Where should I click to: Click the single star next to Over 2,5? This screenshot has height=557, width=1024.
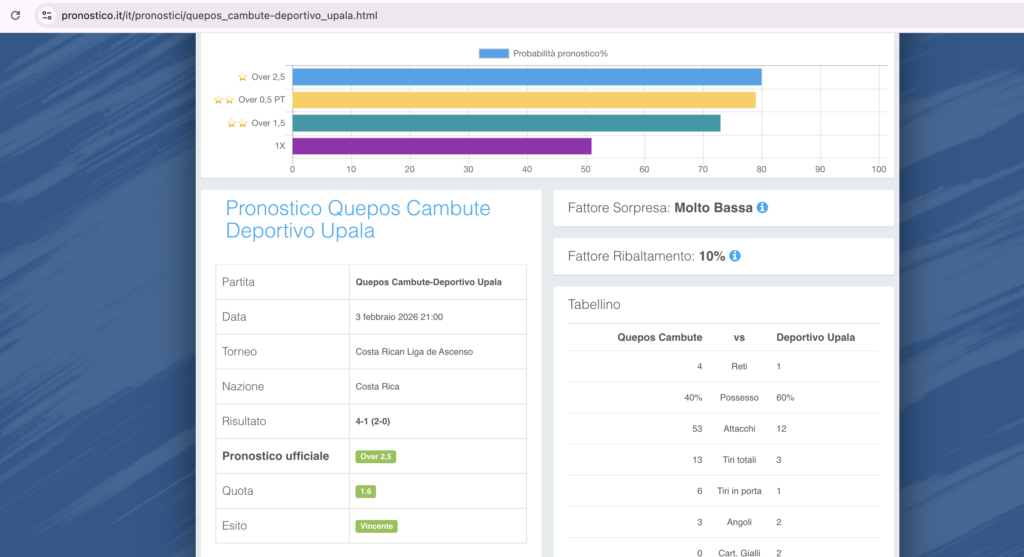[242, 77]
